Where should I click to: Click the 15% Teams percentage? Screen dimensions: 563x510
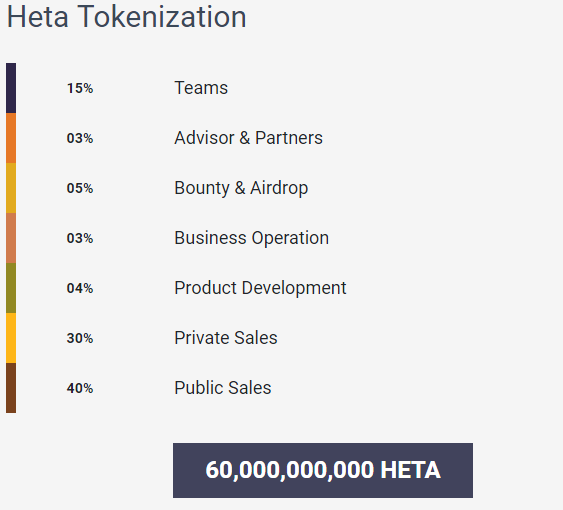click(80, 88)
